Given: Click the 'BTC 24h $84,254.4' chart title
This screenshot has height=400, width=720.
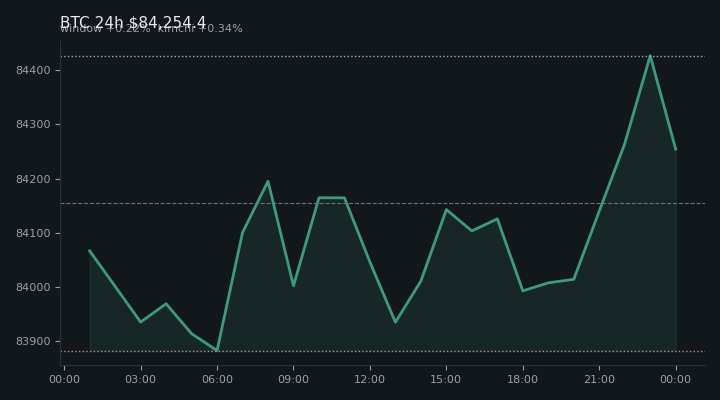Looking at the screenshot, I should (x=133, y=22).
